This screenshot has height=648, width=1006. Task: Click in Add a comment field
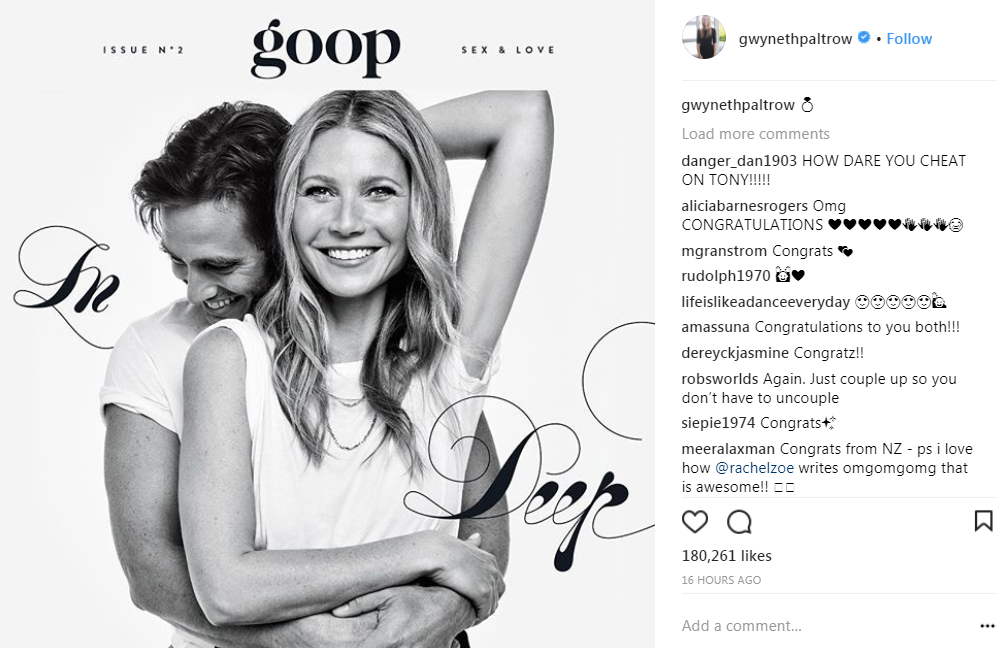pos(828,626)
